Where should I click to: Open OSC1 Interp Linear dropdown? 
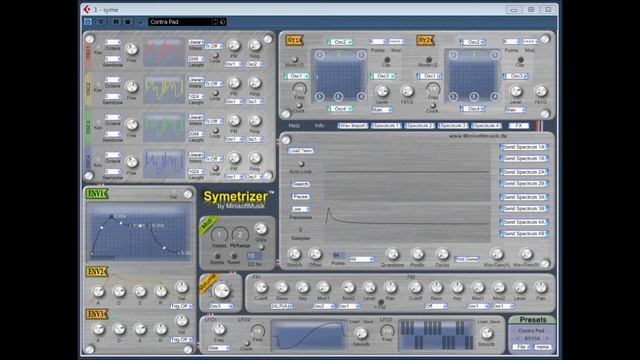tap(196, 42)
